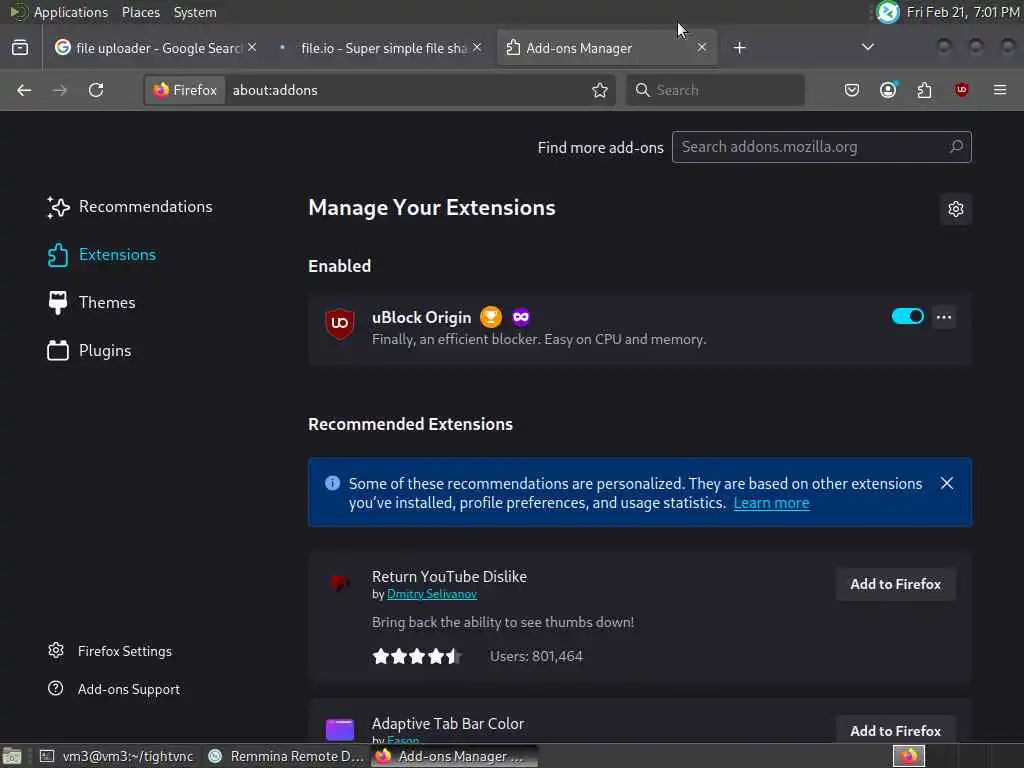Close the file uploader Google Search tab

coord(252,48)
